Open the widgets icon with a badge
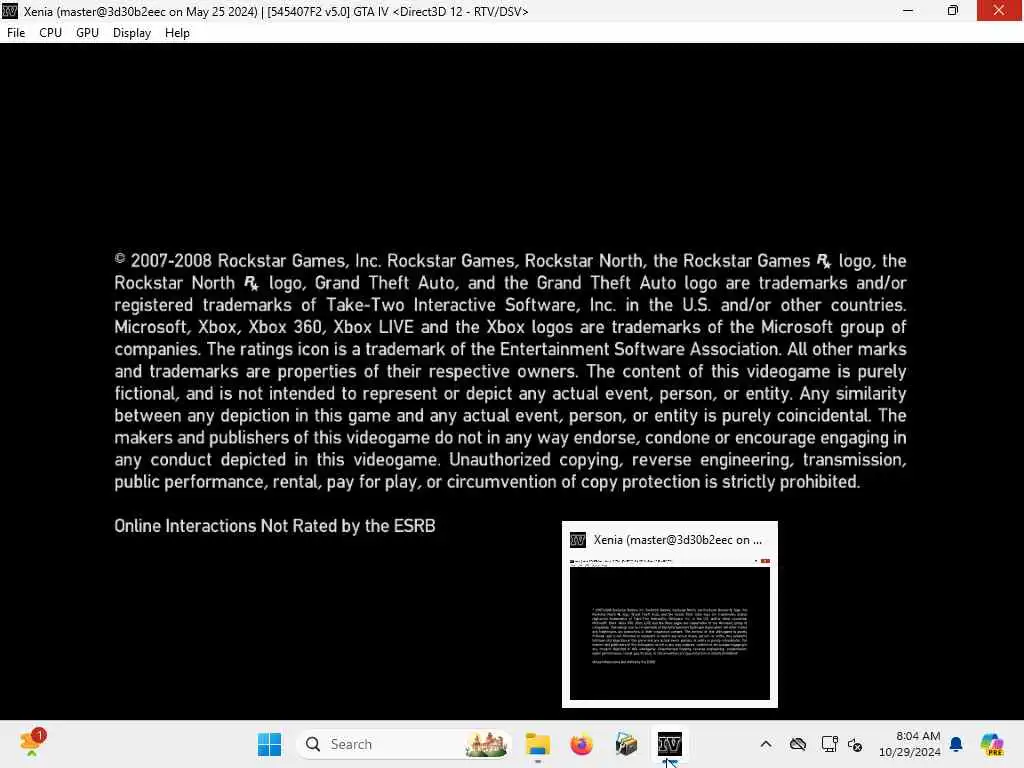The image size is (1024, 768). pyautogui.click(x=32, y=743)
